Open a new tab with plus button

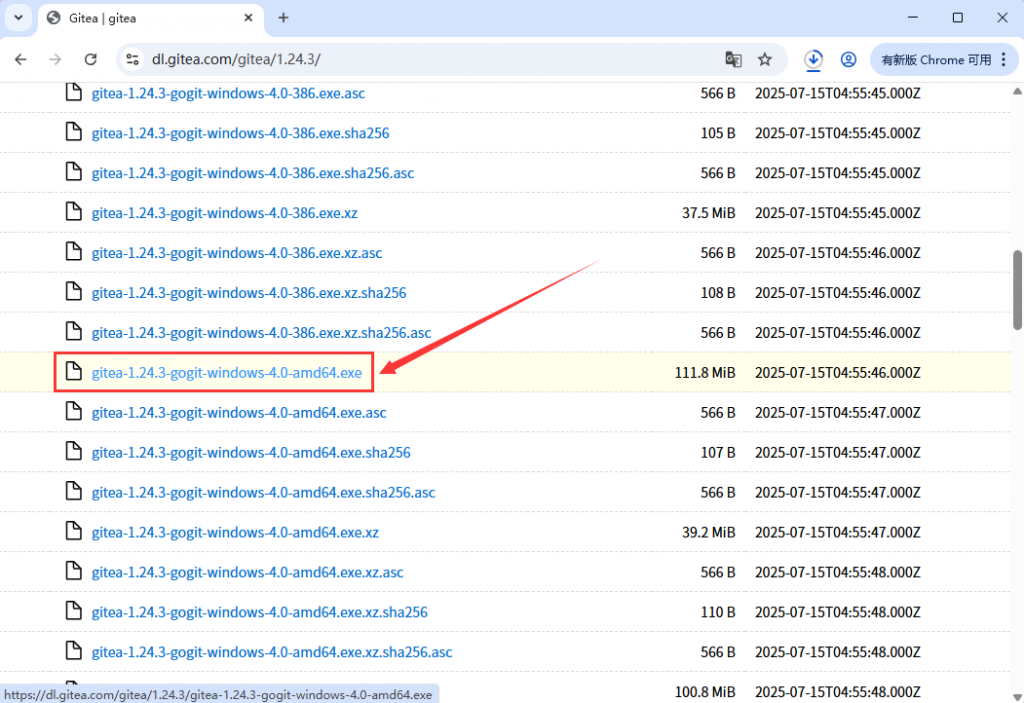(x=283, y=18)
